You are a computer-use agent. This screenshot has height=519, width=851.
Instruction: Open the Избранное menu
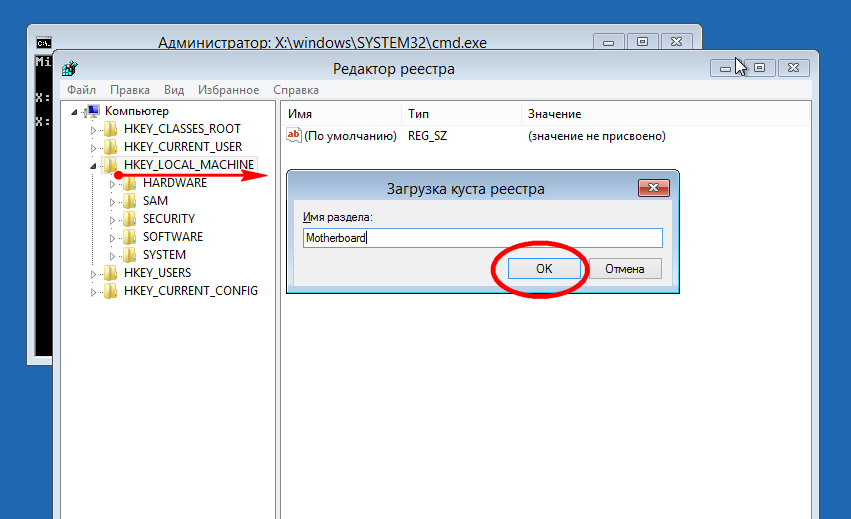pyautogui.click(x=228, y=90)
